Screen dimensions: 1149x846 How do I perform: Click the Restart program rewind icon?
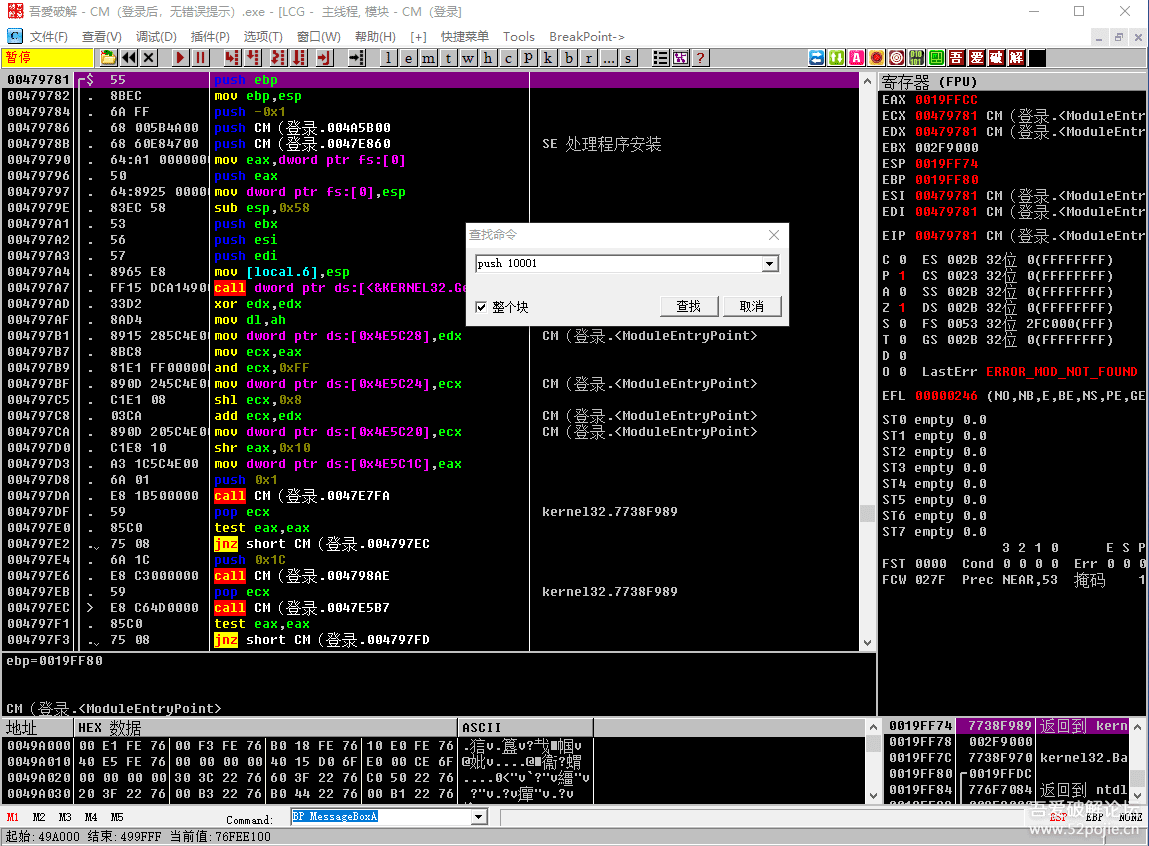(x=129, y=58)
